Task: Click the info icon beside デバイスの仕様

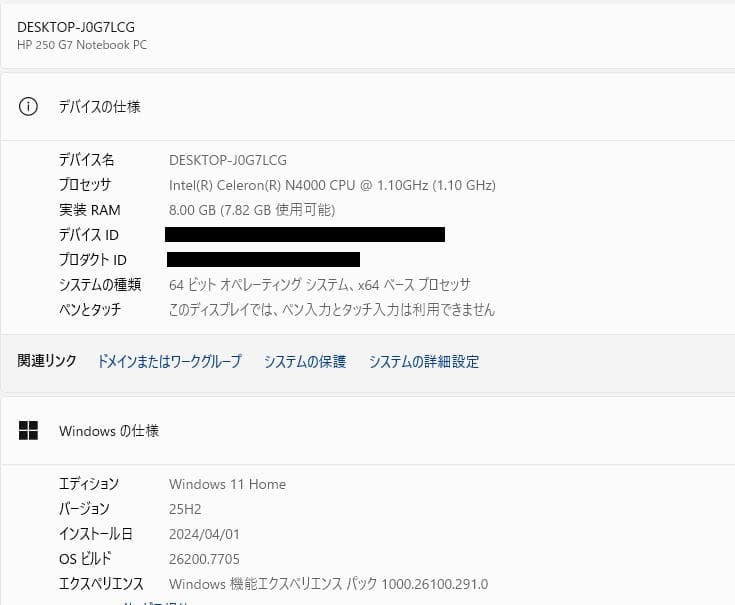Action: coord(28,107)
